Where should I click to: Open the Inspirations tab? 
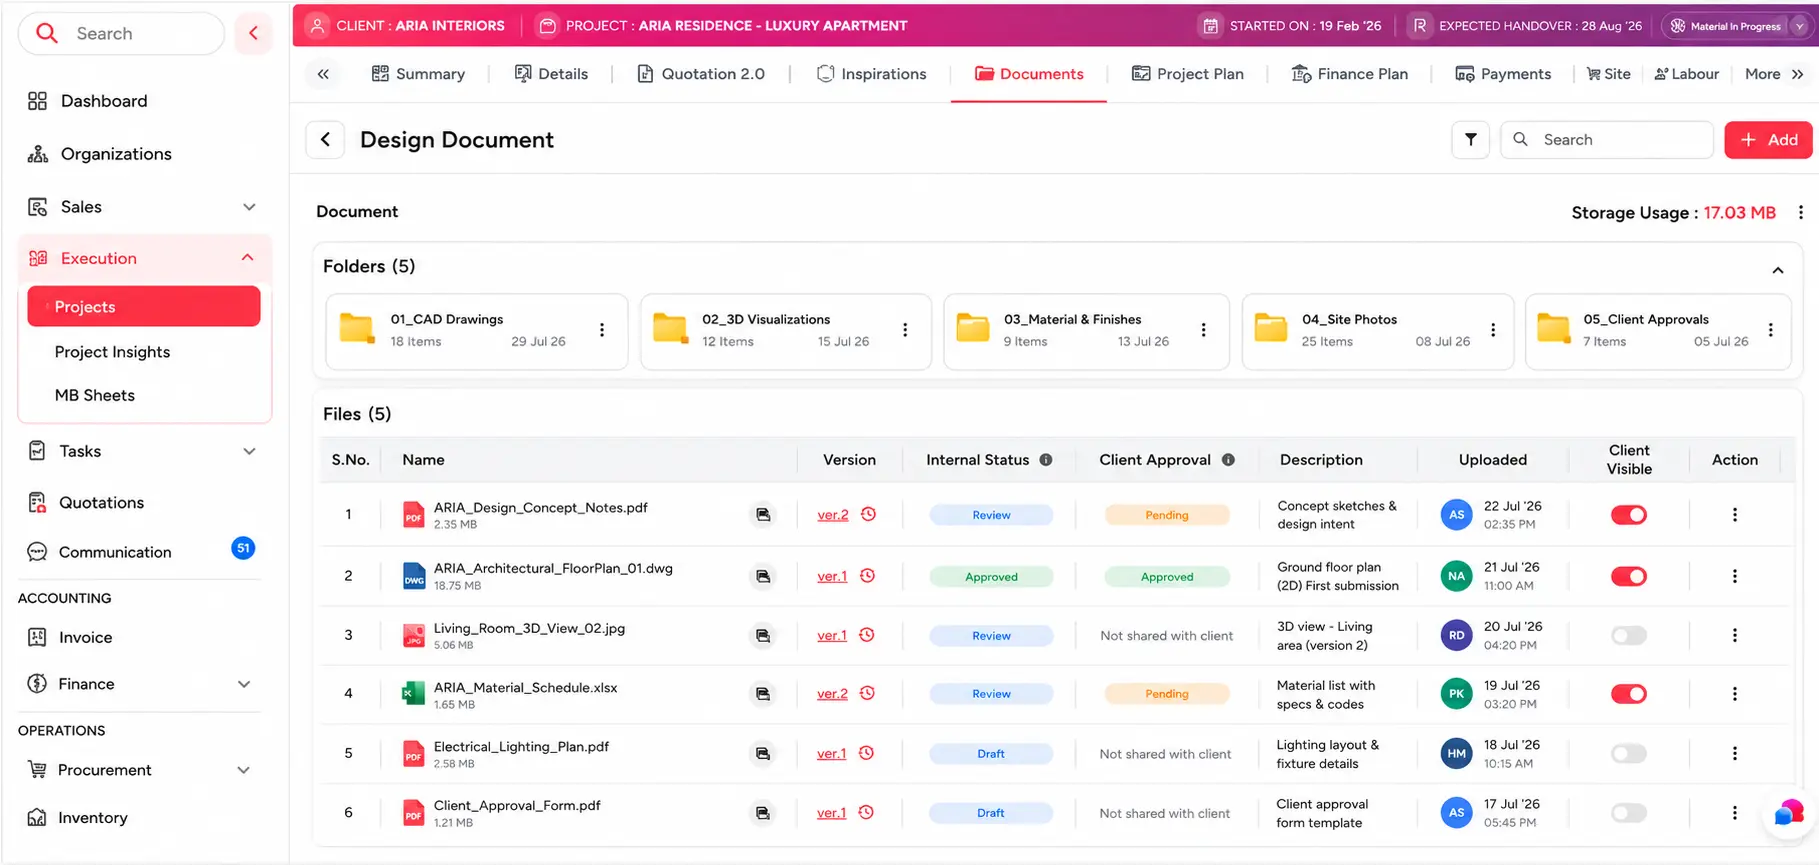tap(871, 74)
